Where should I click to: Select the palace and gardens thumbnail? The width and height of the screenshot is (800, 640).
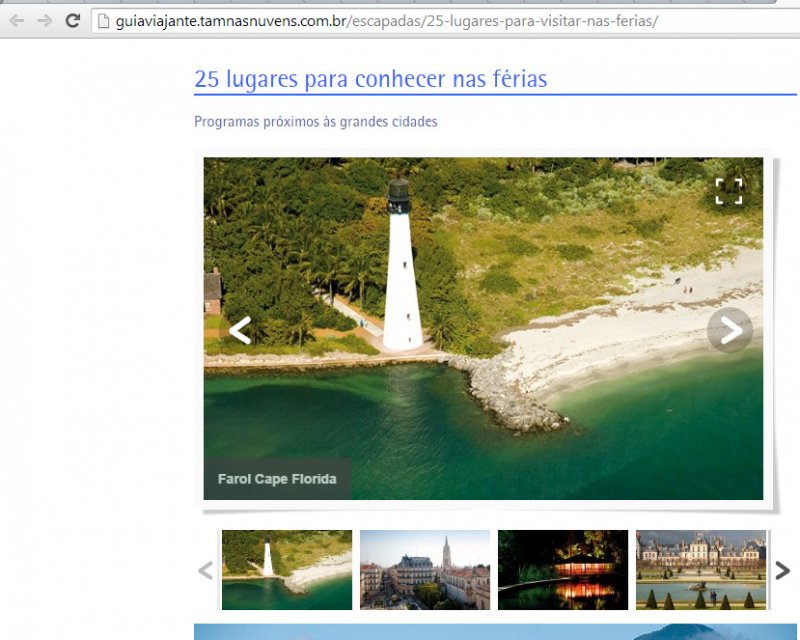701,570
